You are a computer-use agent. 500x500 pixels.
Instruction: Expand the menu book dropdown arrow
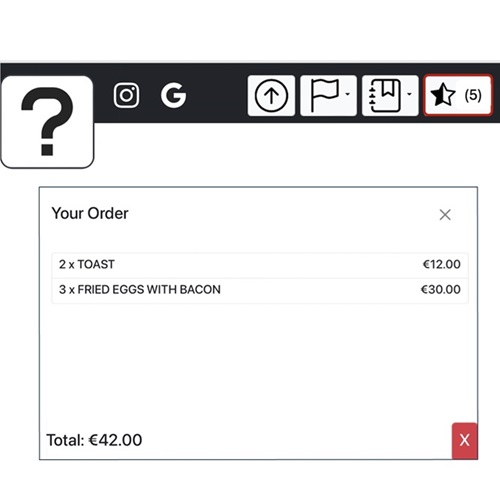[x=409, y=94]
